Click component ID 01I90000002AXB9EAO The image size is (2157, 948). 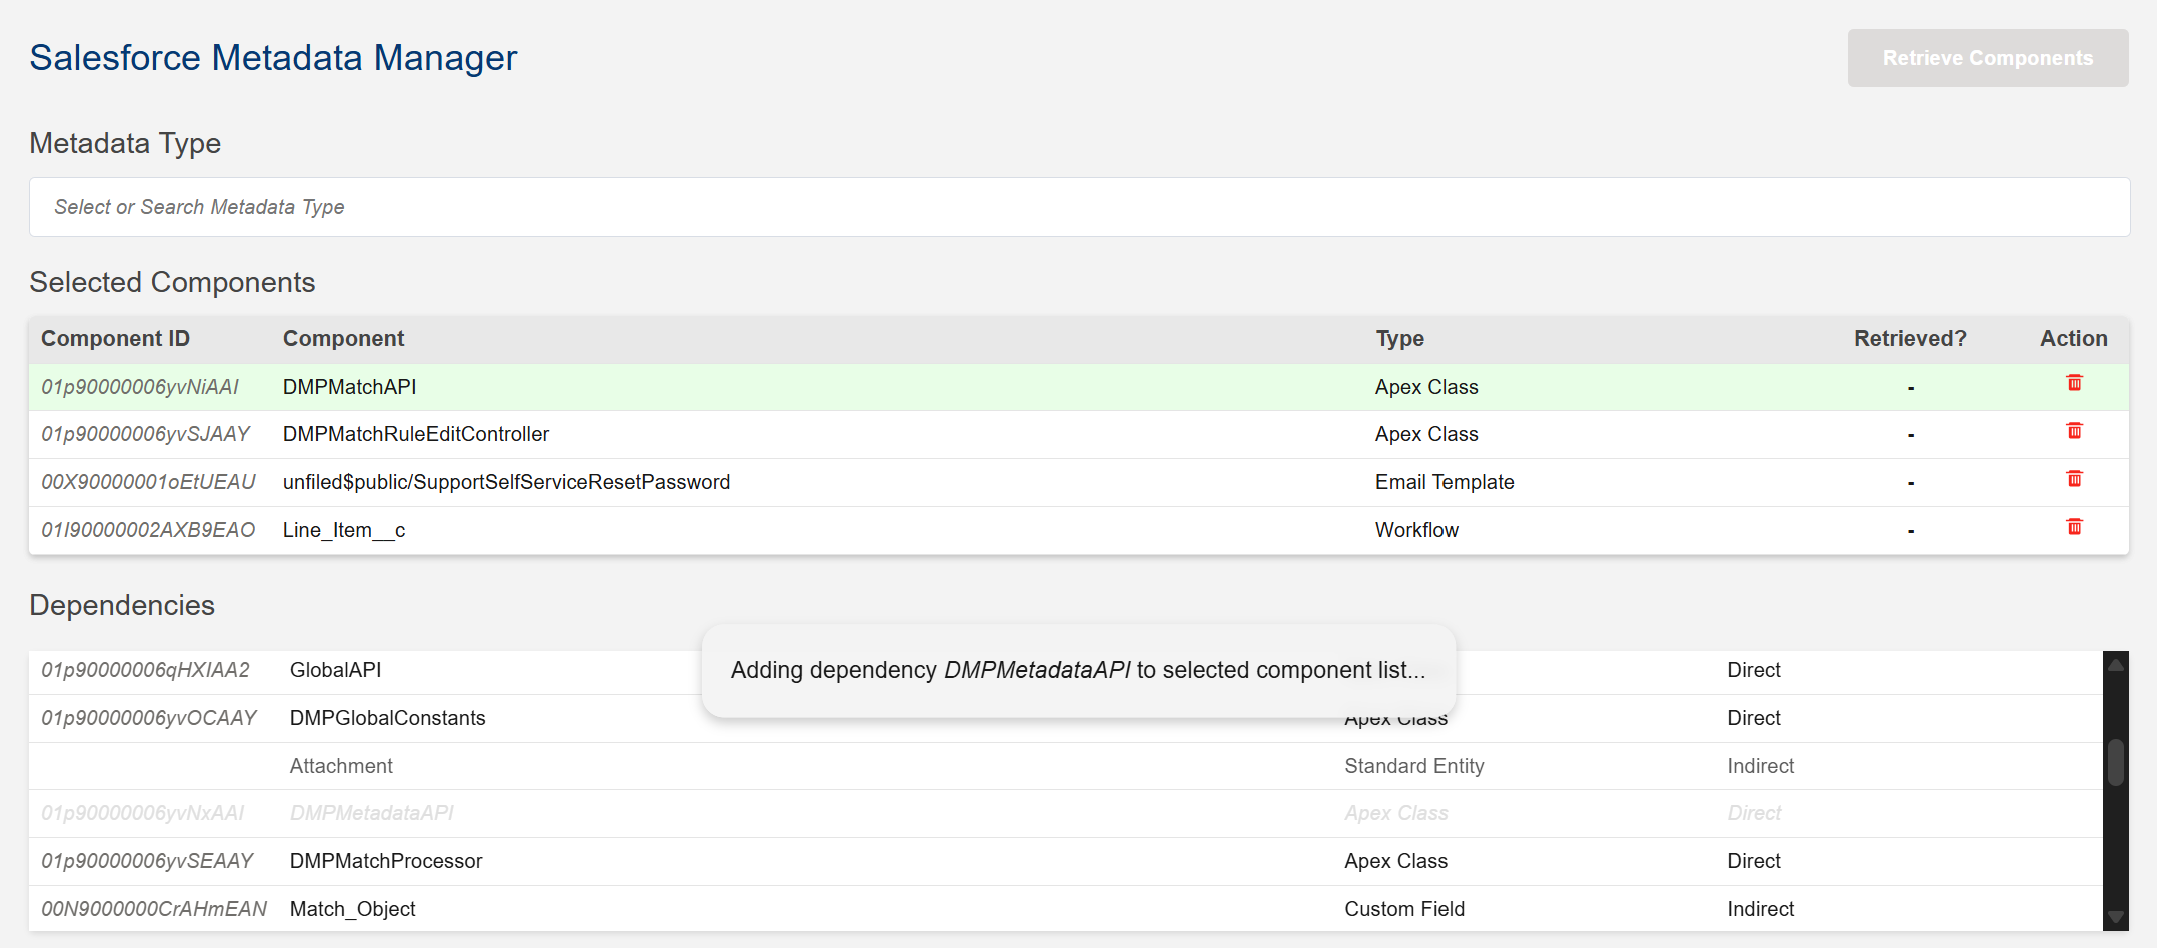tap(148, 530)
